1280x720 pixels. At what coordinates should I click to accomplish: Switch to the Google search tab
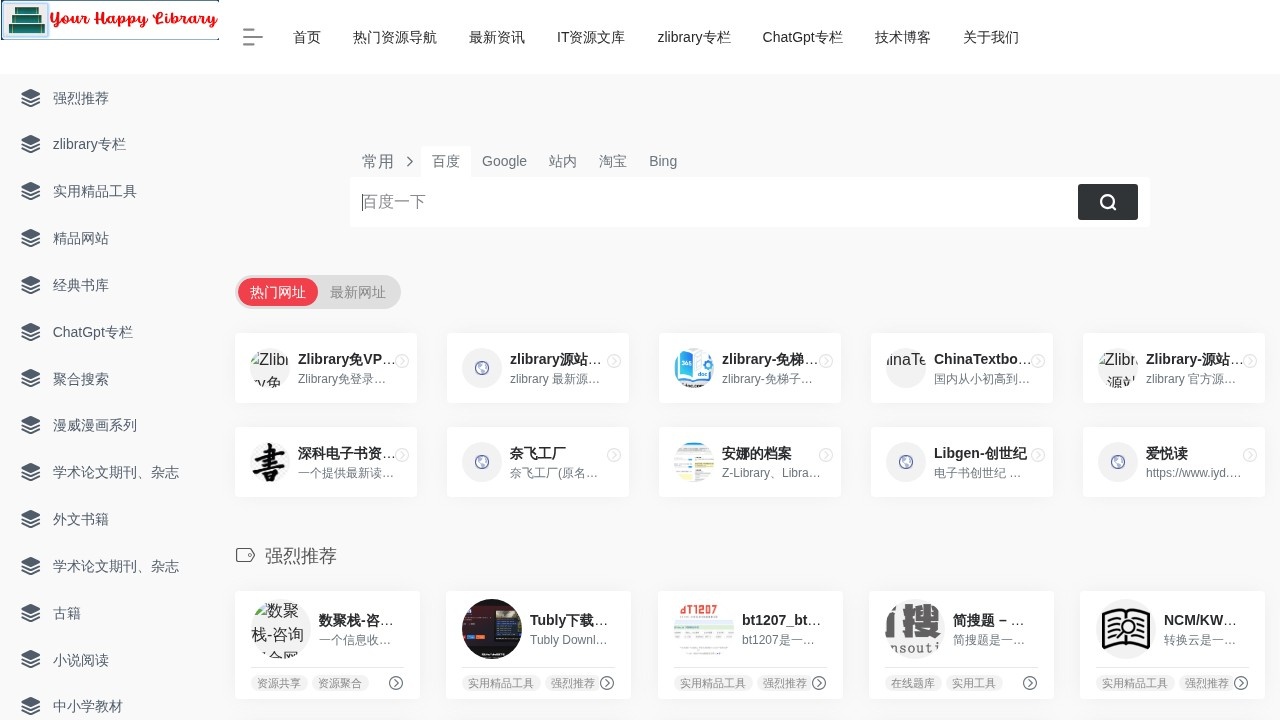coord(504,161)
